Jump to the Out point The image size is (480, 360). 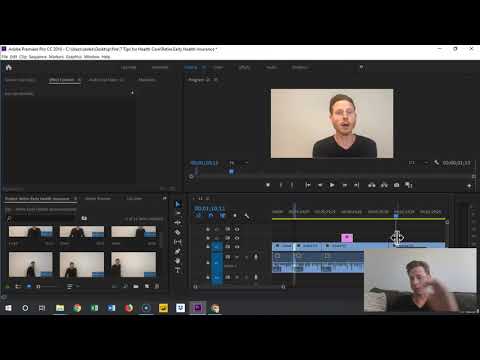pos(356,185)
